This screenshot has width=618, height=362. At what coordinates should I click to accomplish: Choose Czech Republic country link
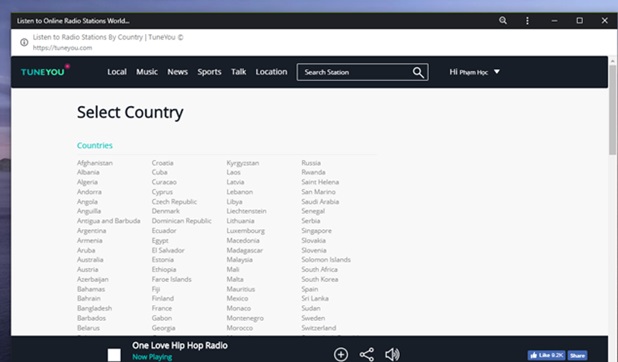pos(174,202)
